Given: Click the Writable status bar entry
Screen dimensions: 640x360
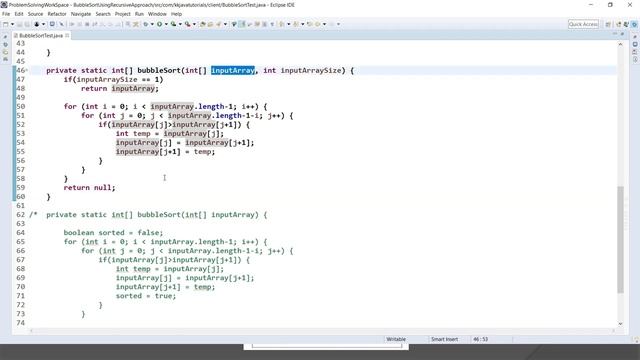Looking at the screenshot, I should coord(396,339).
